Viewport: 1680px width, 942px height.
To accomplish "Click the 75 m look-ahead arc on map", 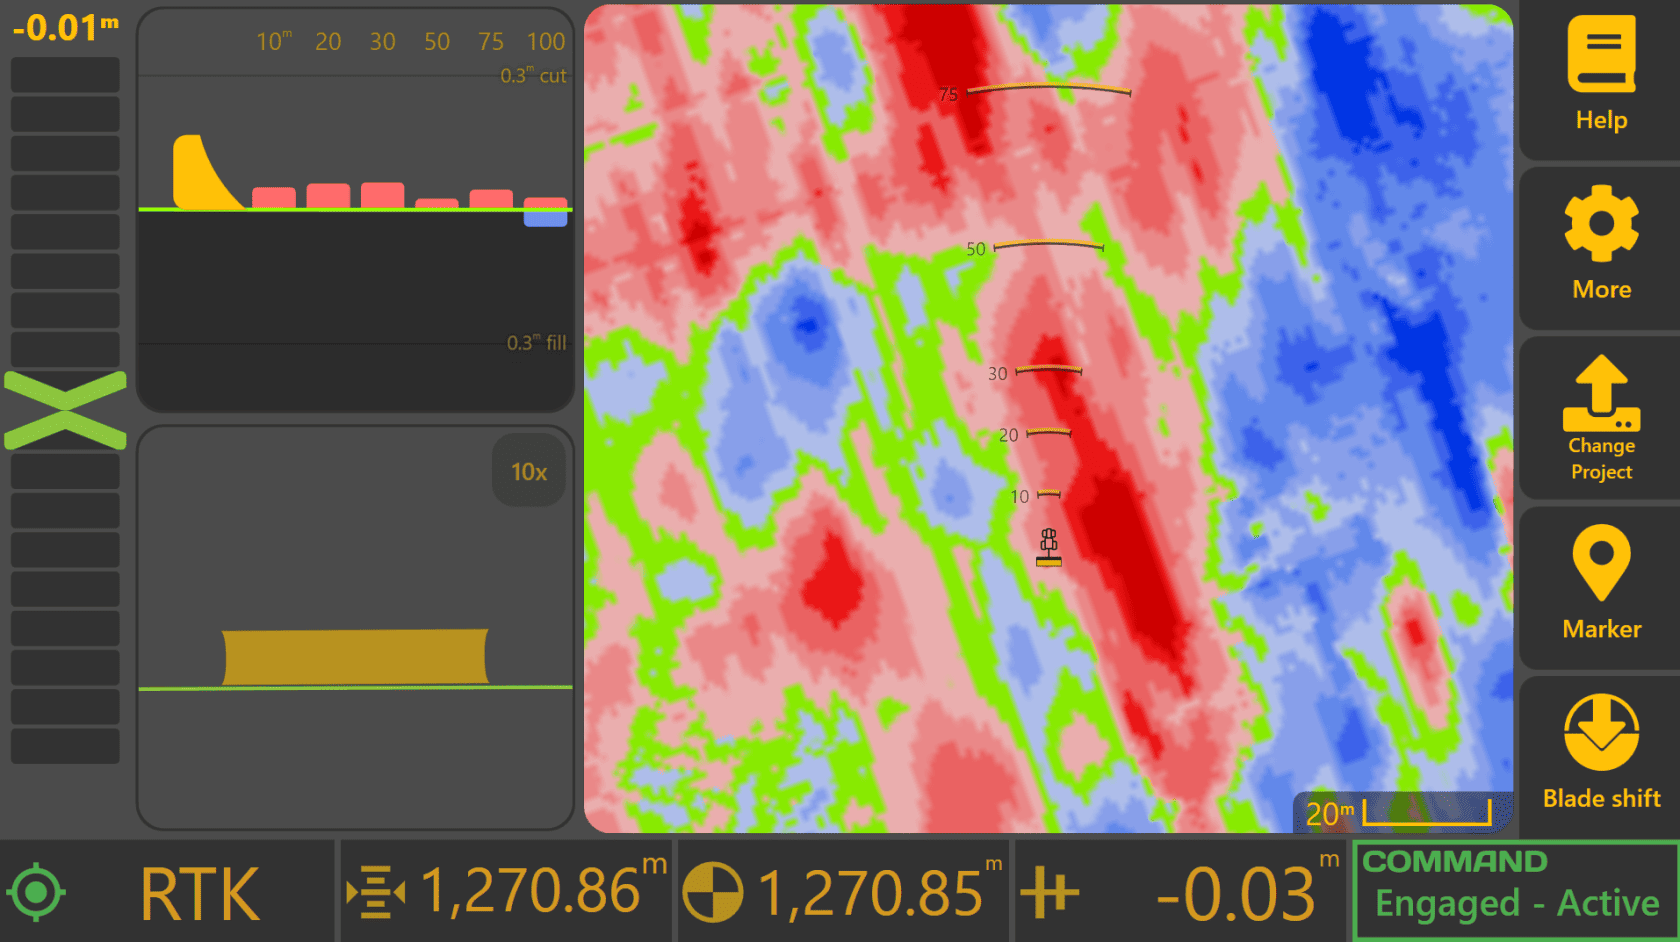I will tap(1049, 90).
